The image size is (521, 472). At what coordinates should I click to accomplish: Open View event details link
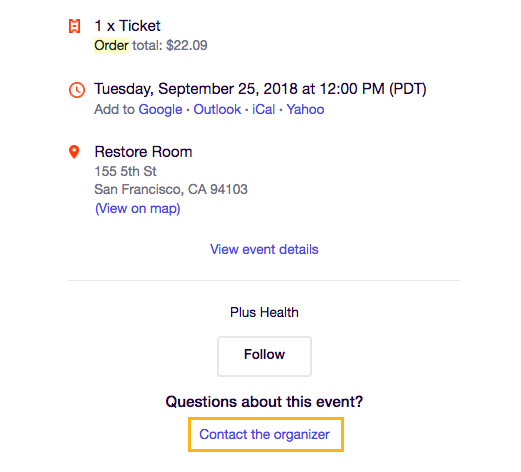264,249
